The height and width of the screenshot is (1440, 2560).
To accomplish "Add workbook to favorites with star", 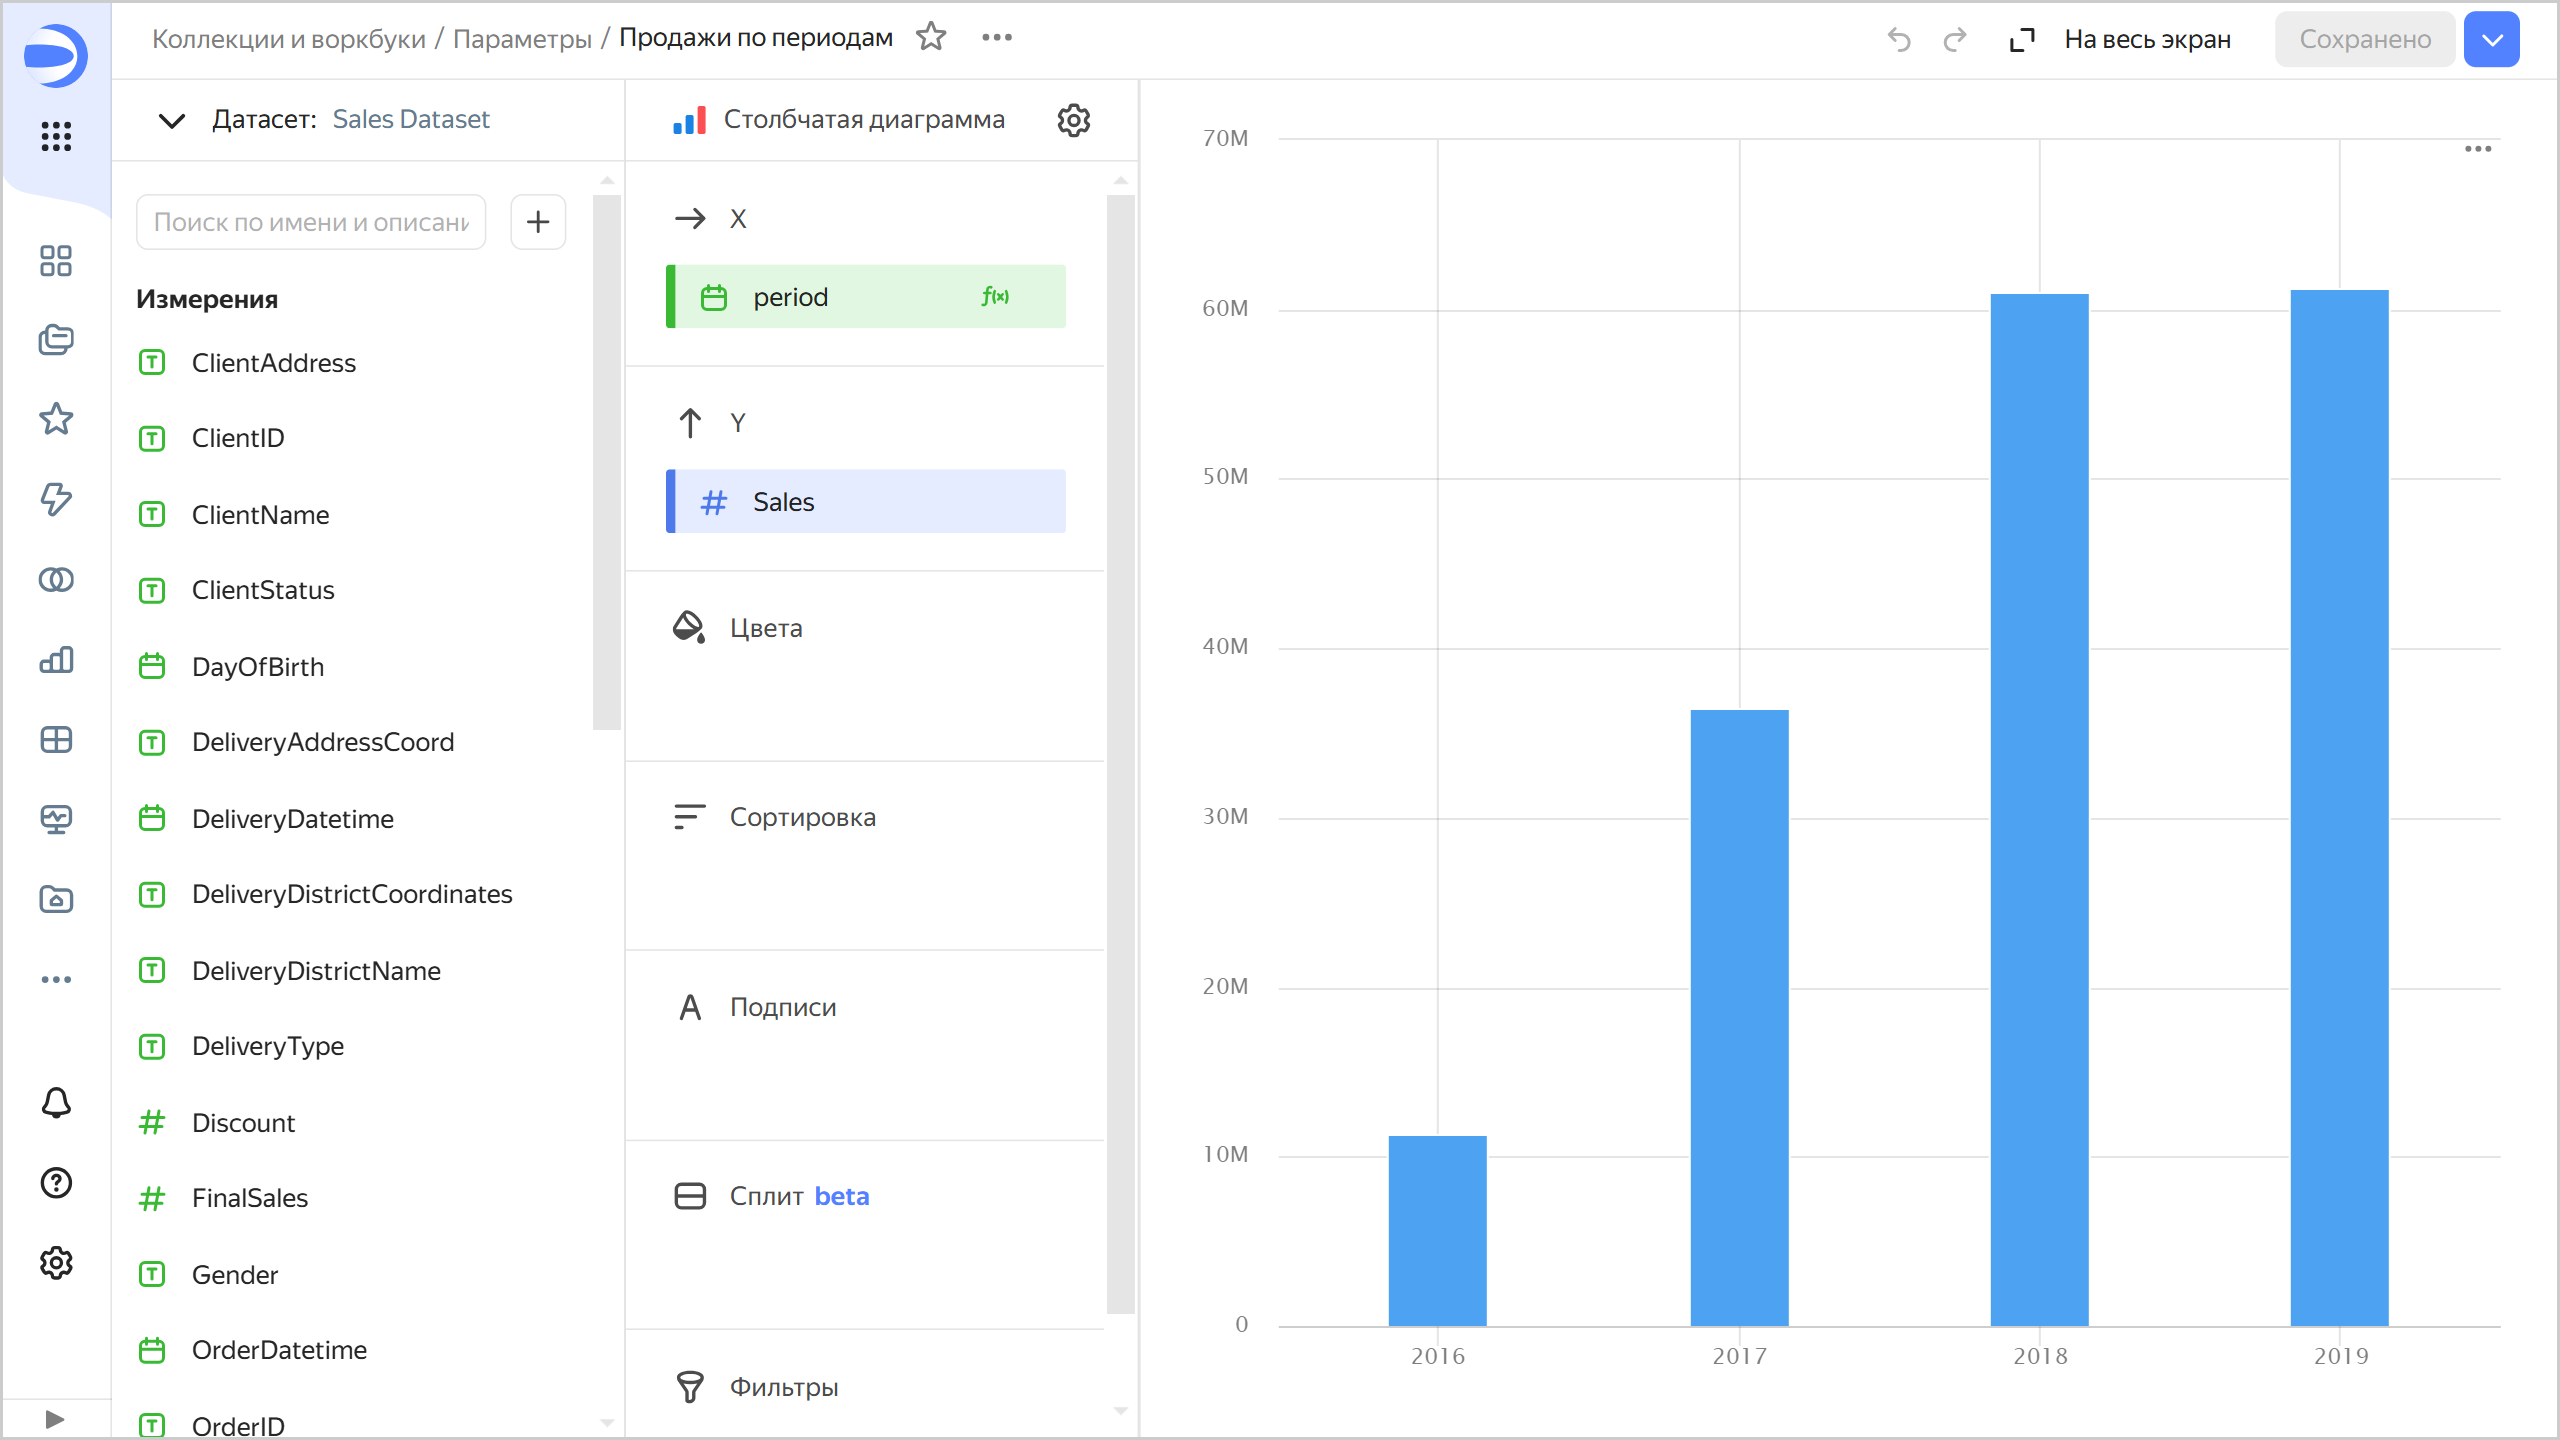I will coord(931,37).
